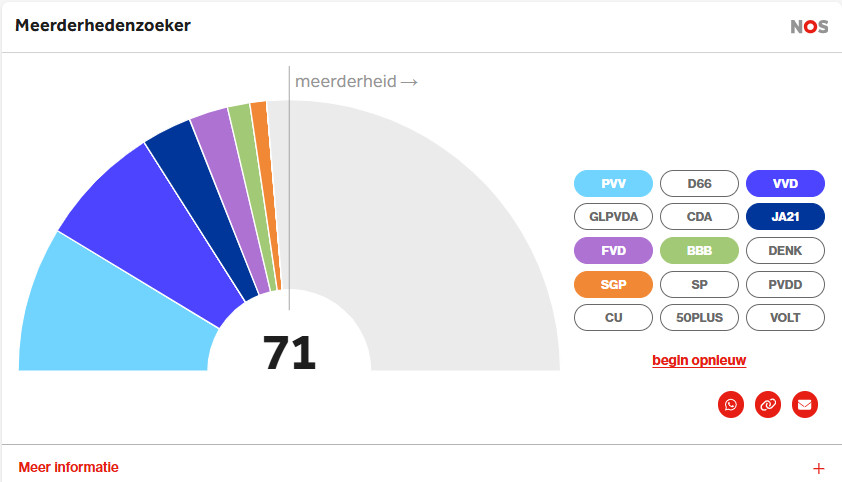Expand Meer informatie with plus icon
This screenshot has width=842, height=482.
point(819,468)
